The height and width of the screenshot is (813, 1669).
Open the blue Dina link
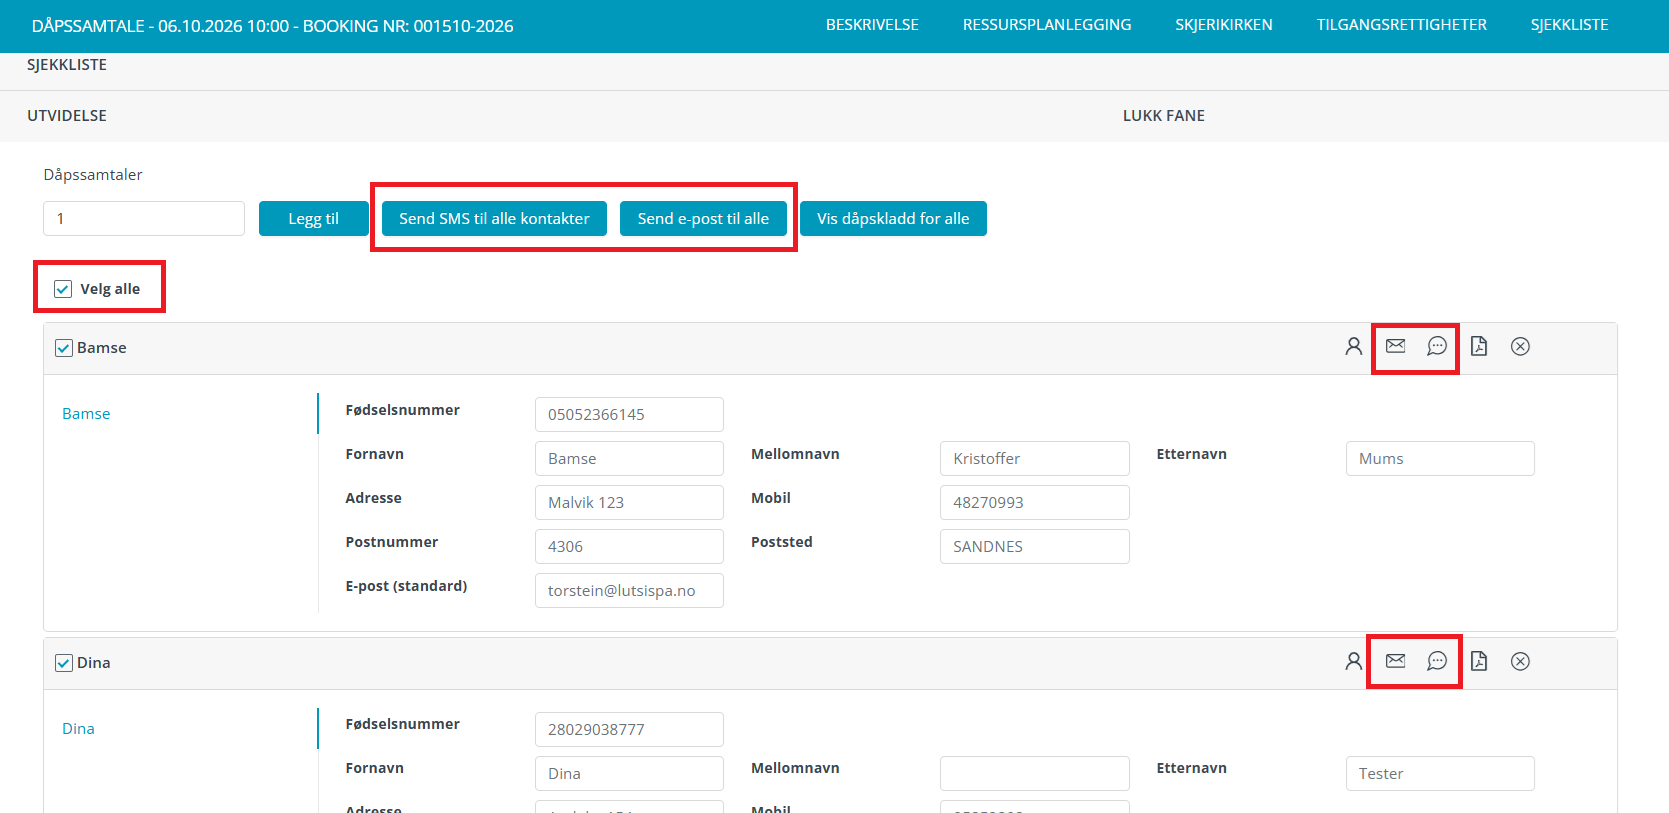tap(78, 729)
